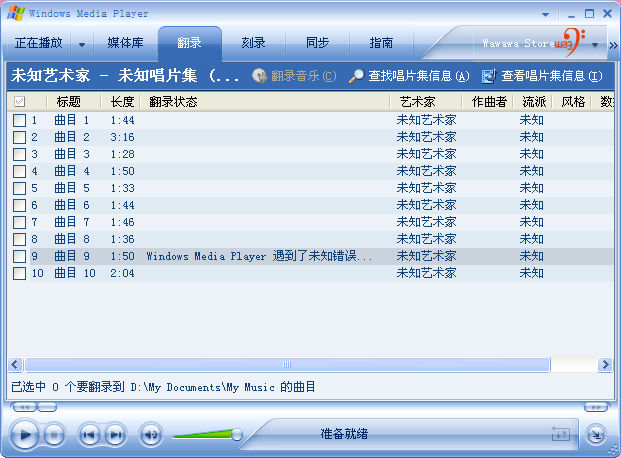Click the 作曲者 column header

coord(489,102)
